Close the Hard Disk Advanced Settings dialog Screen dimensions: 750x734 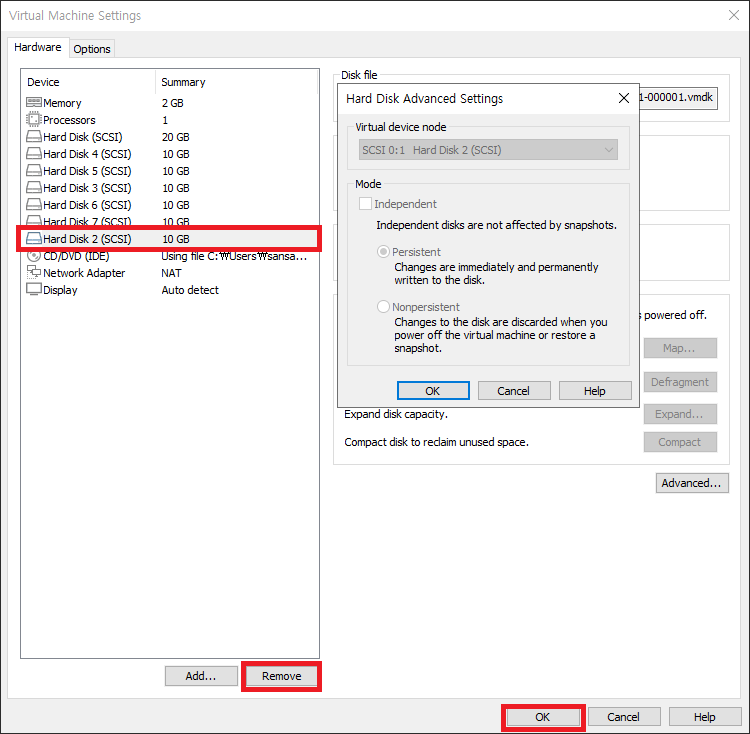[624, 98]
